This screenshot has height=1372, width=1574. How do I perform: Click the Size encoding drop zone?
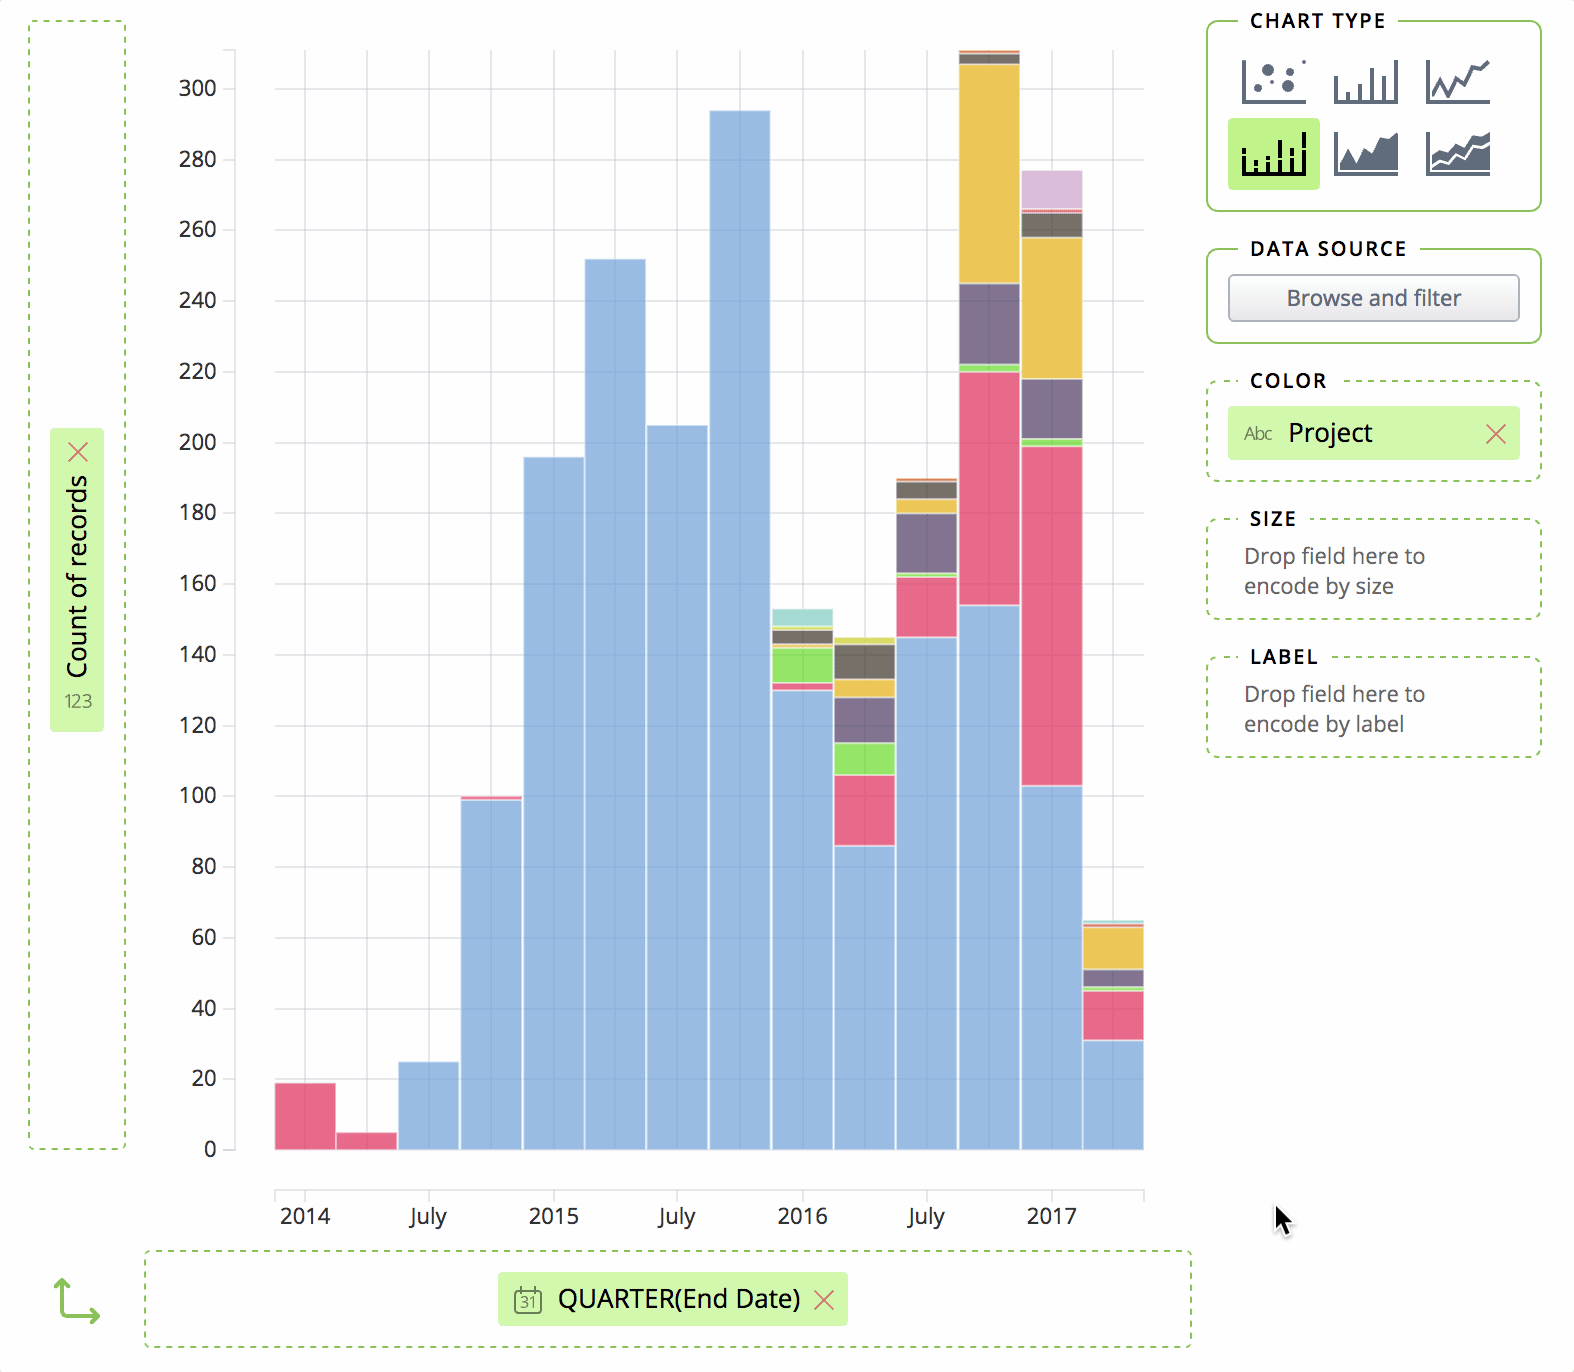pos(1373,571)
